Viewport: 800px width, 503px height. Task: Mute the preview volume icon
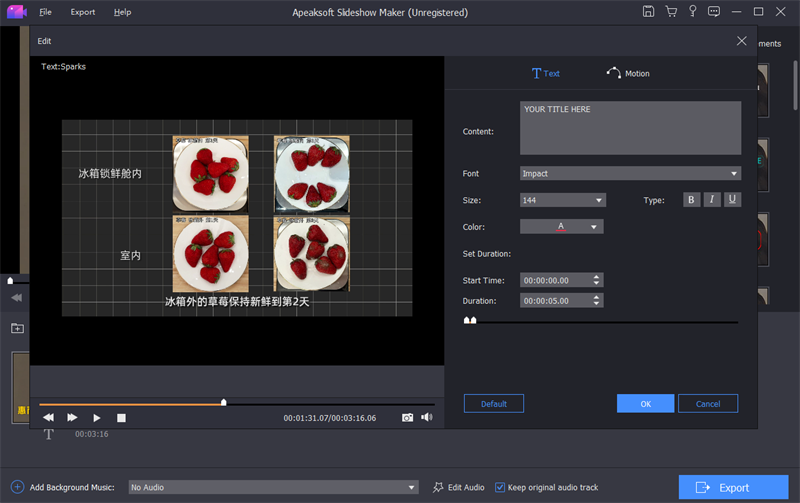pyautogui.click(x=427, y=417)
